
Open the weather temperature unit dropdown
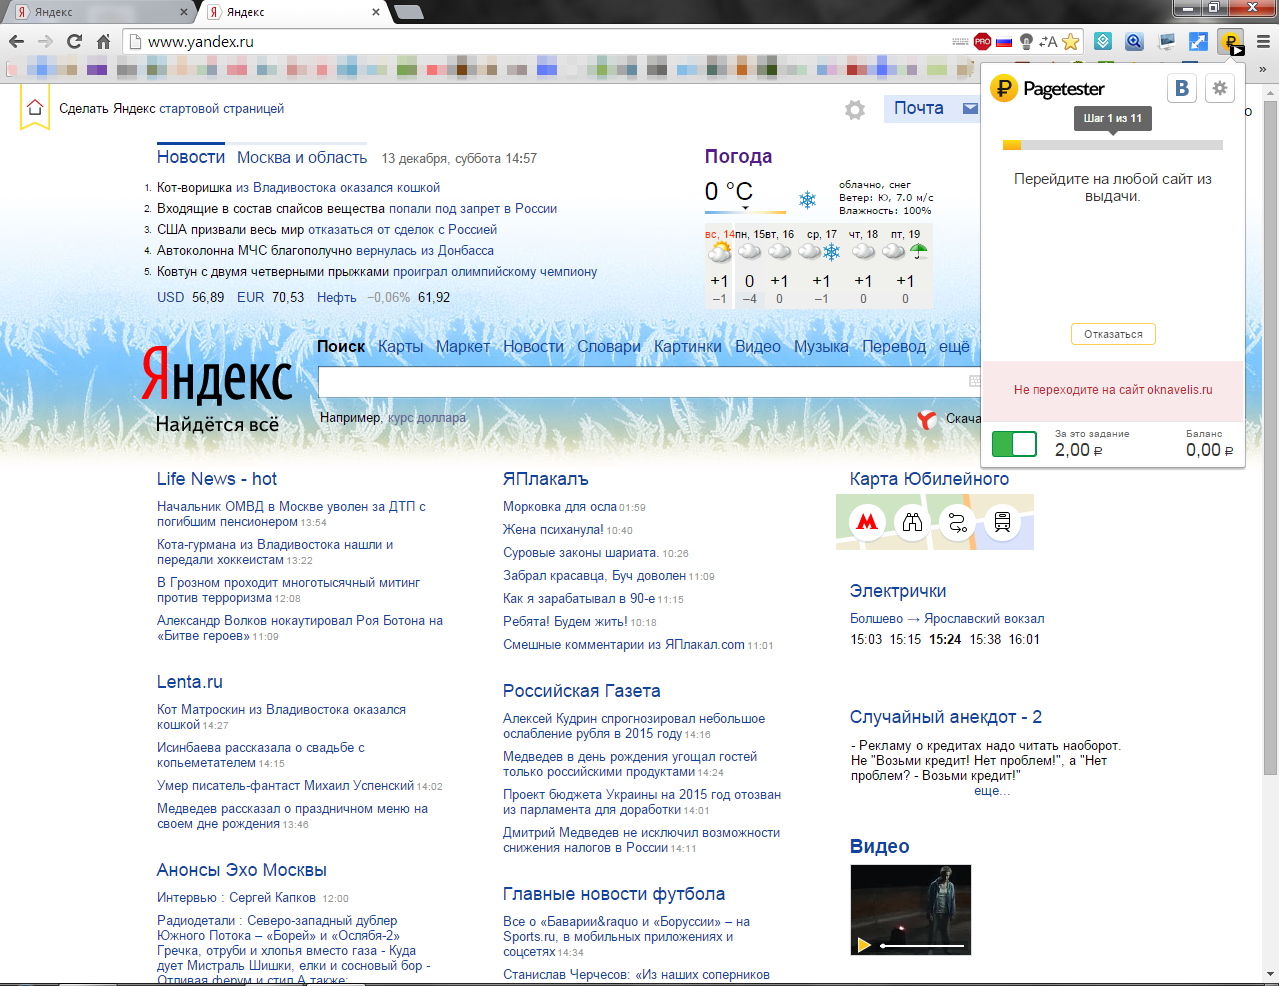tap(746, 207)
